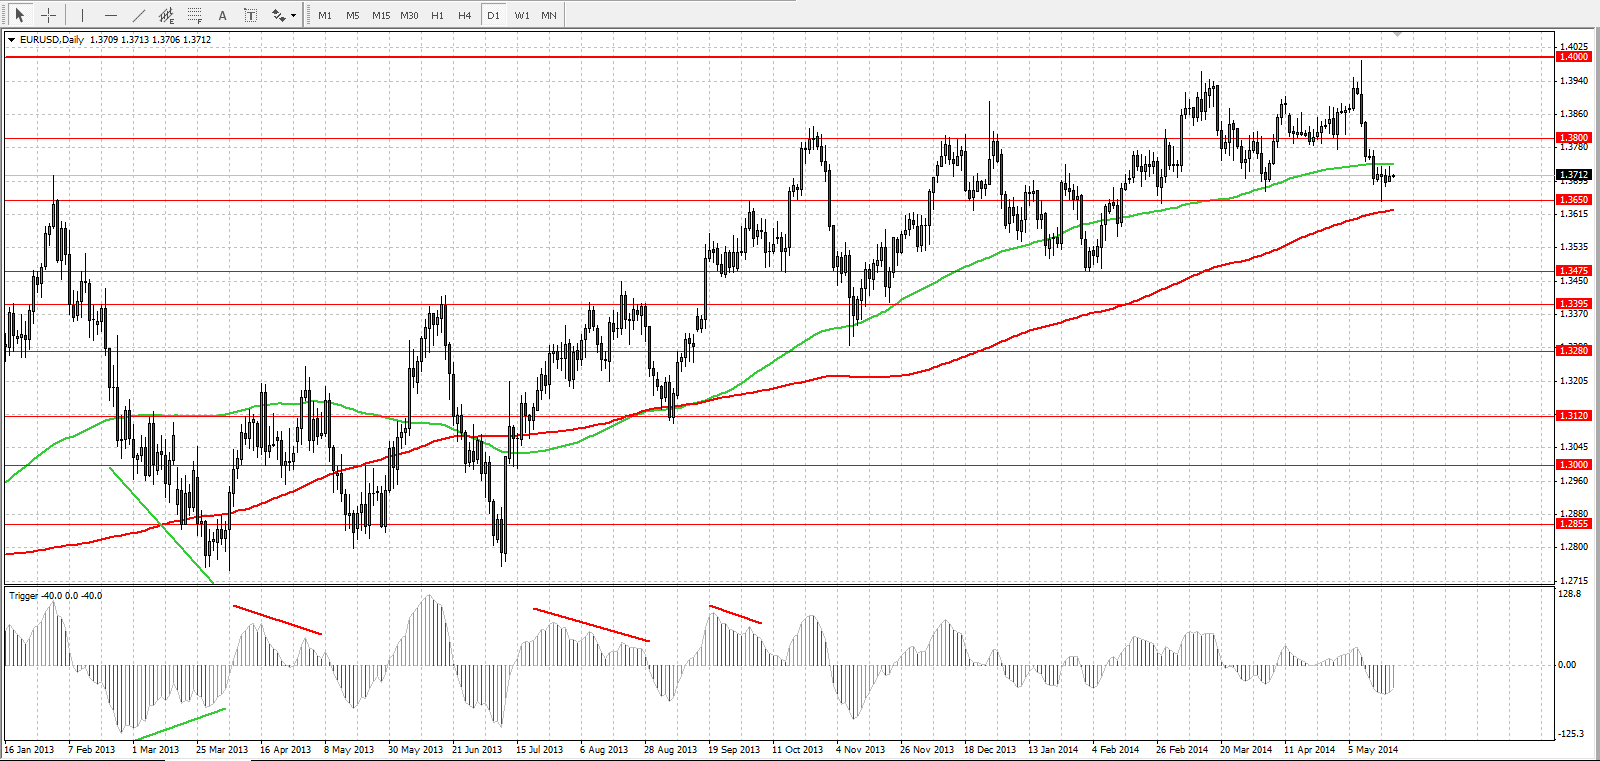1600x761 pixels.
Task: Change the chart to H1 timeframe
Action: [437, 15]
